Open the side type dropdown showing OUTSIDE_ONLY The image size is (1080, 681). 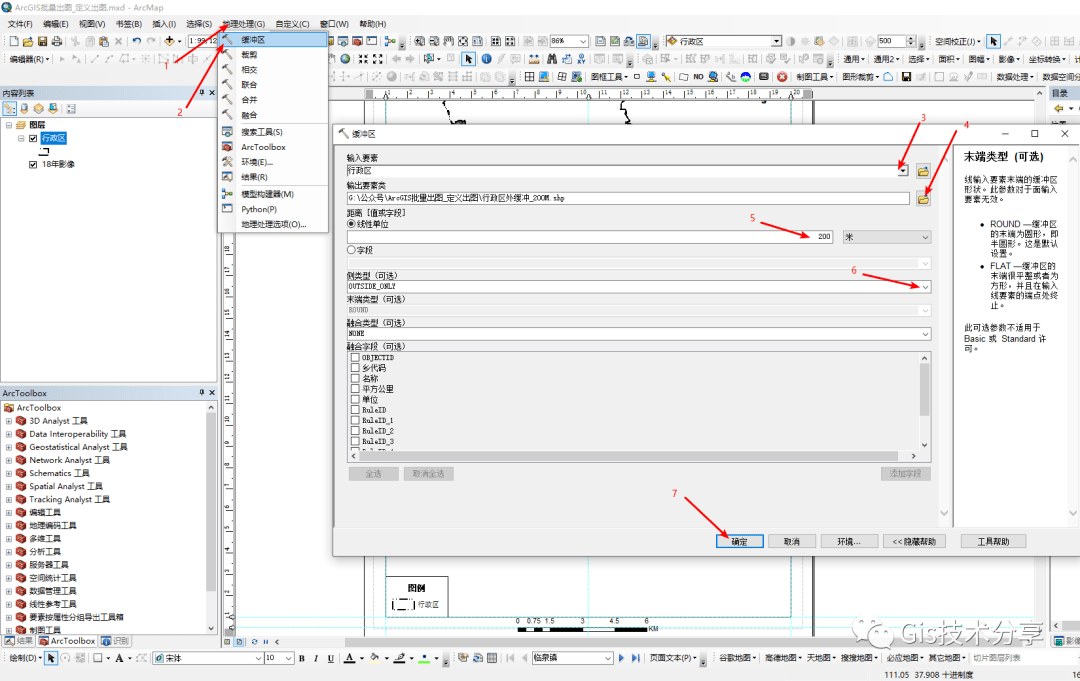click(x=925, y=286)
